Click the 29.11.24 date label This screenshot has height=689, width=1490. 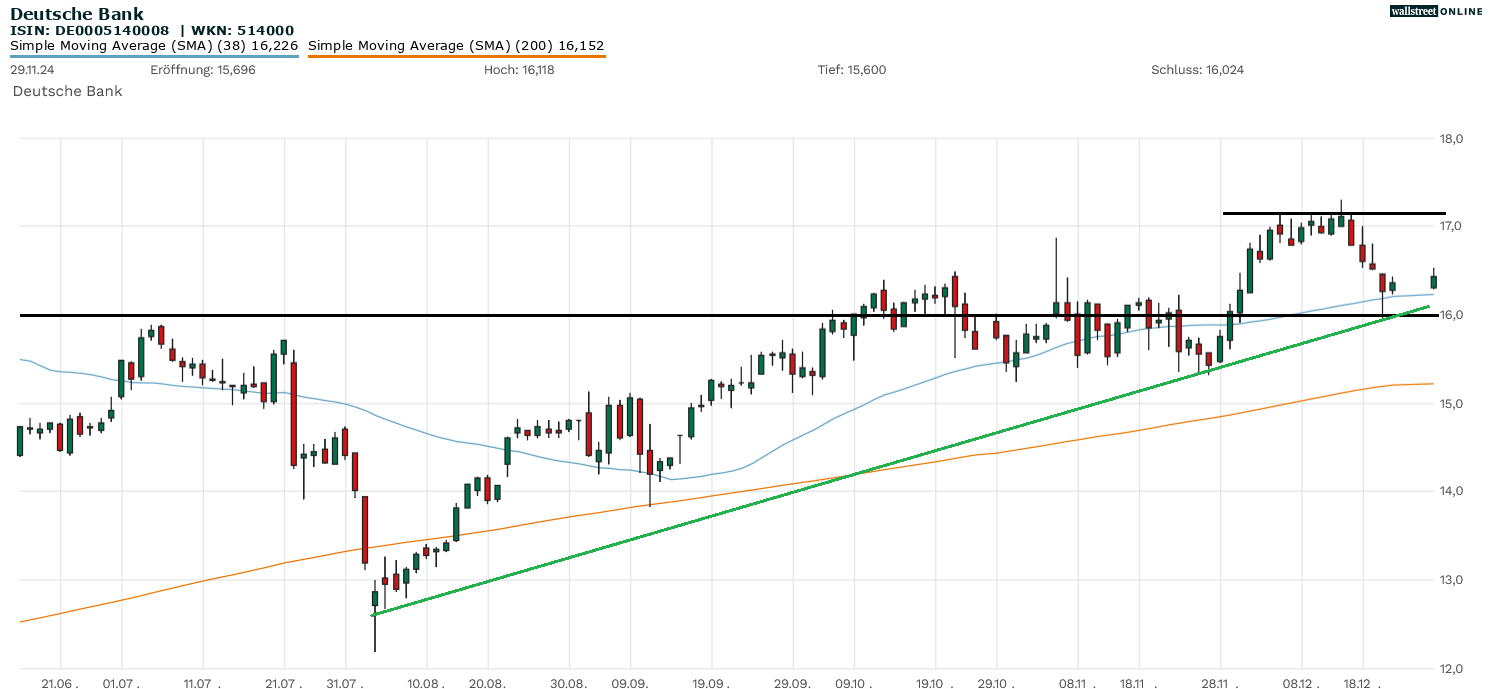pos(32,70)
